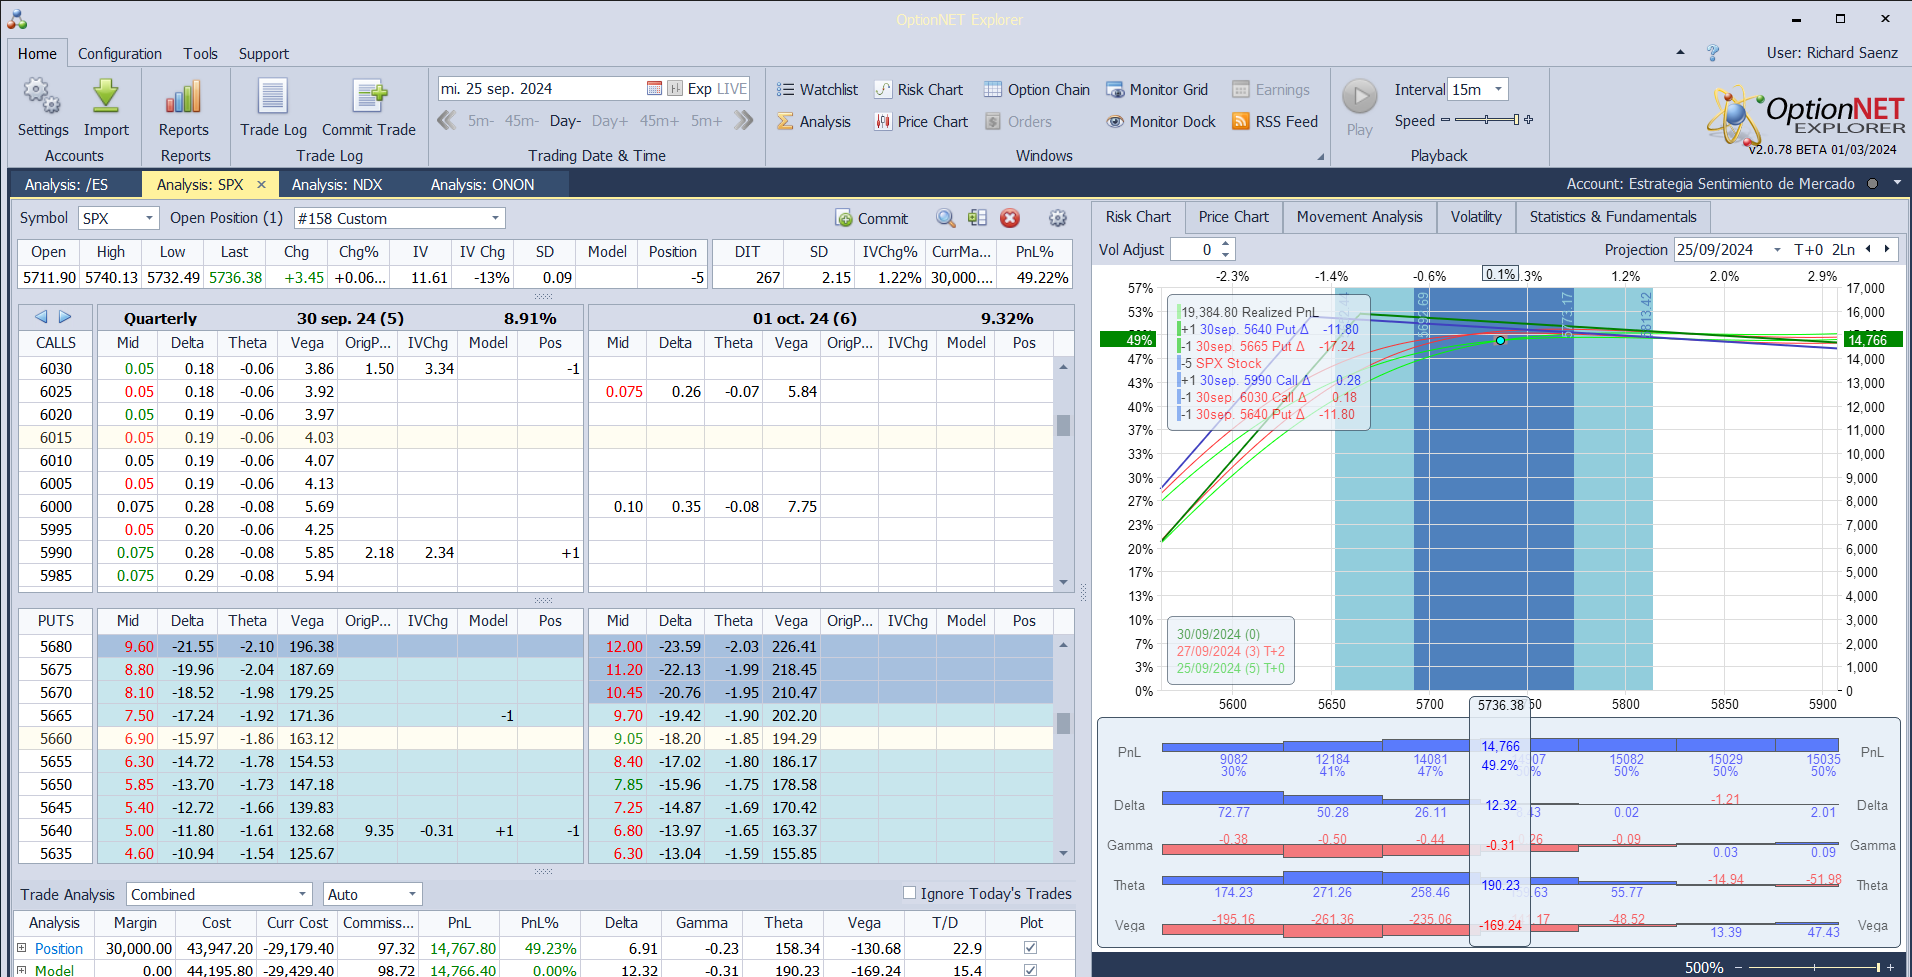Open the Option Chain window
The image size is (1912, 977).
pyautogui.click(x=1037, y=90)
